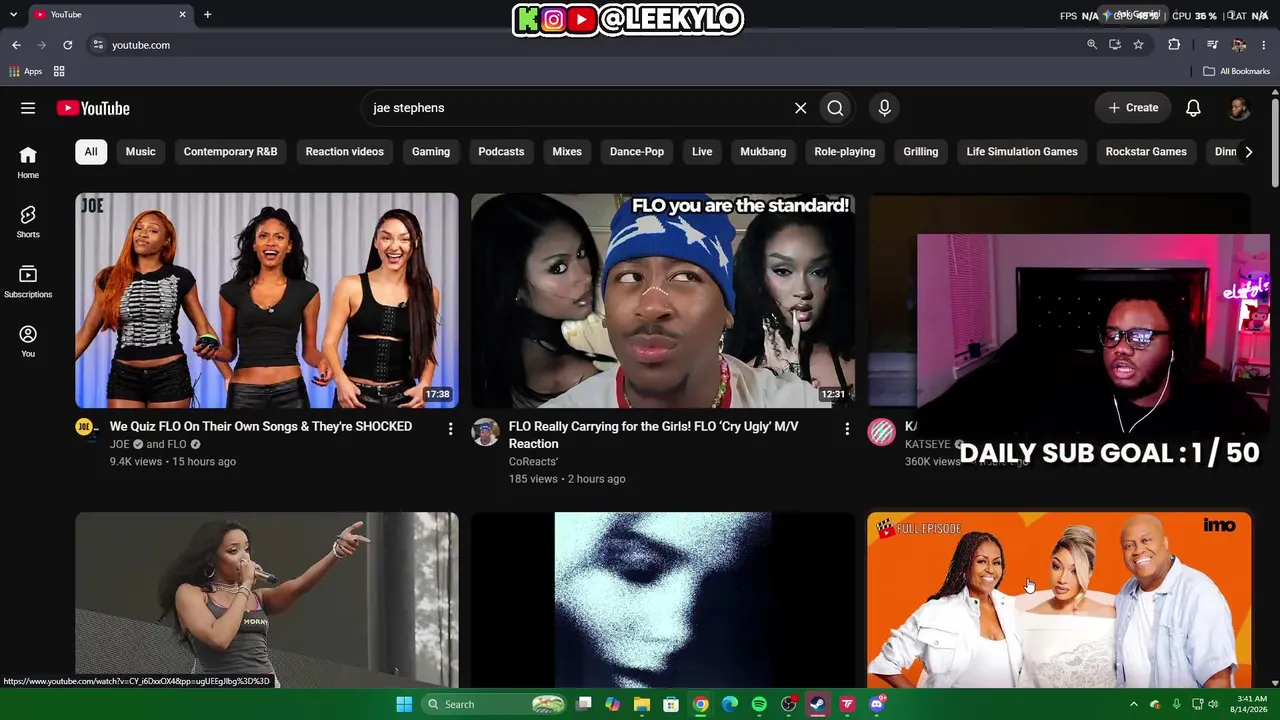Open the Chrome three-dot menu
Screen dimensions: 1280x720
point(1265,45)
